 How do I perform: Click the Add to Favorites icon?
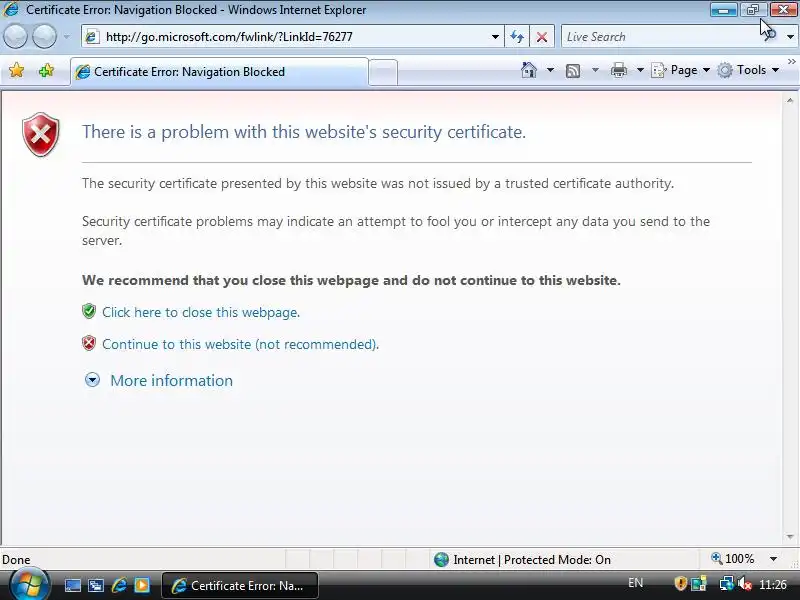(x=46, y=70)
